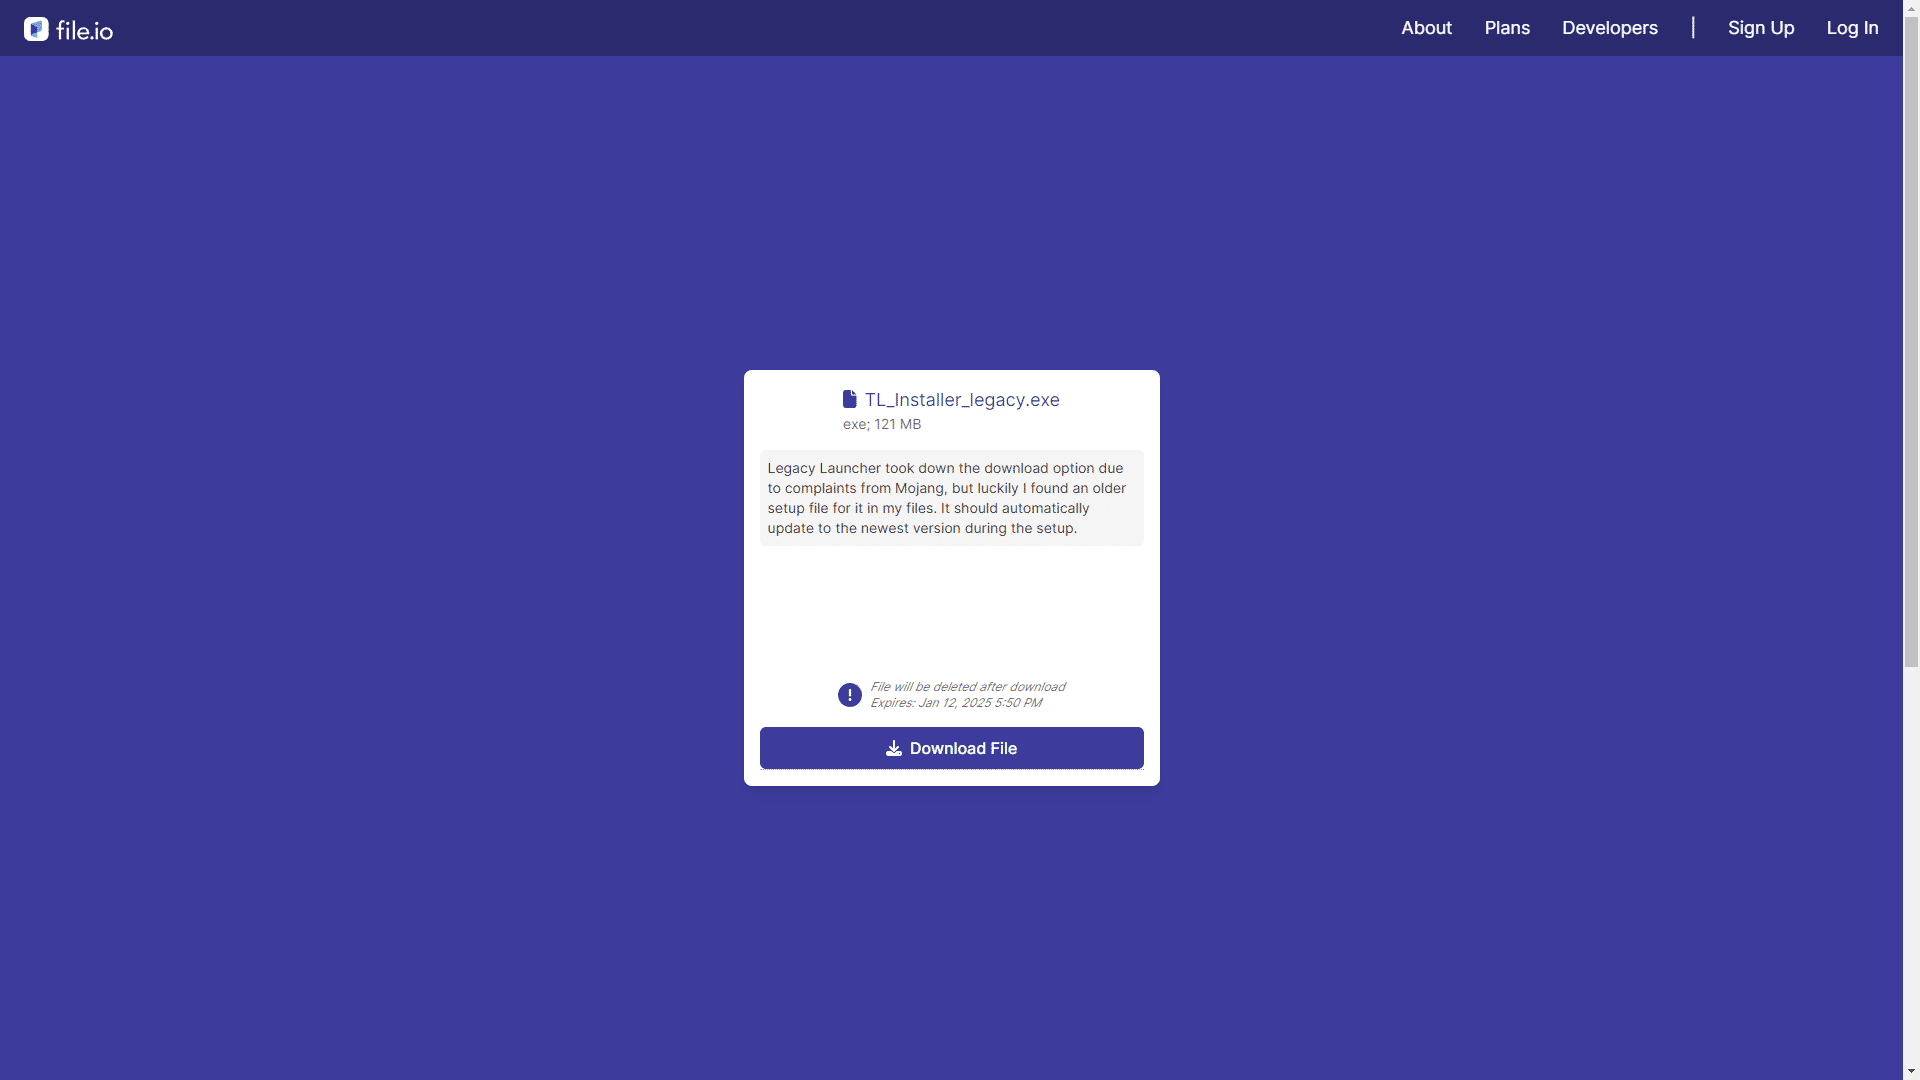Click Log In at the top right

coord(1852,28)
